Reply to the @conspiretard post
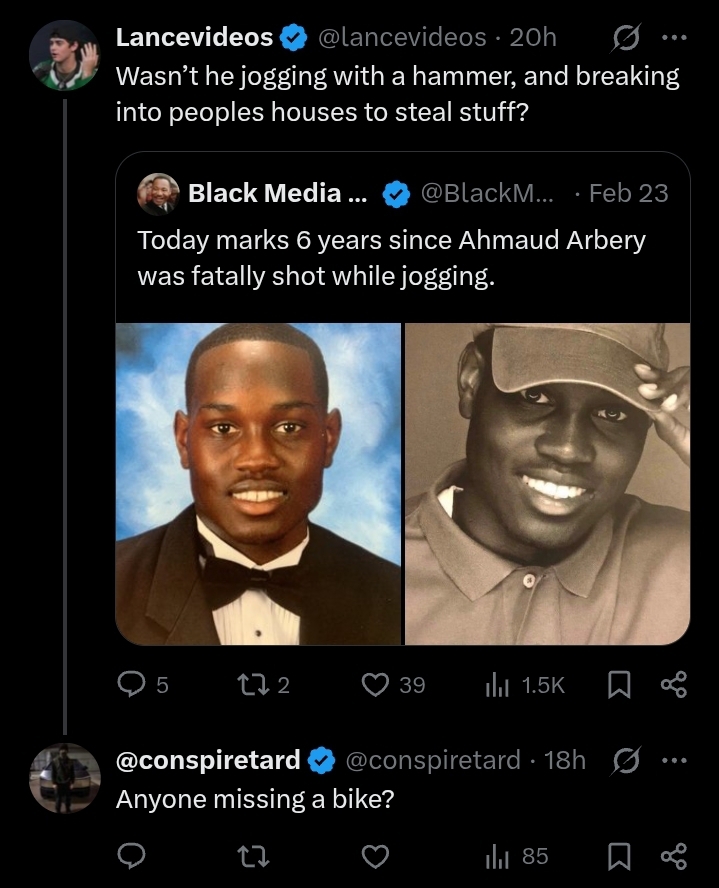This screenshot has width=719, height=888. click(132, 855)
